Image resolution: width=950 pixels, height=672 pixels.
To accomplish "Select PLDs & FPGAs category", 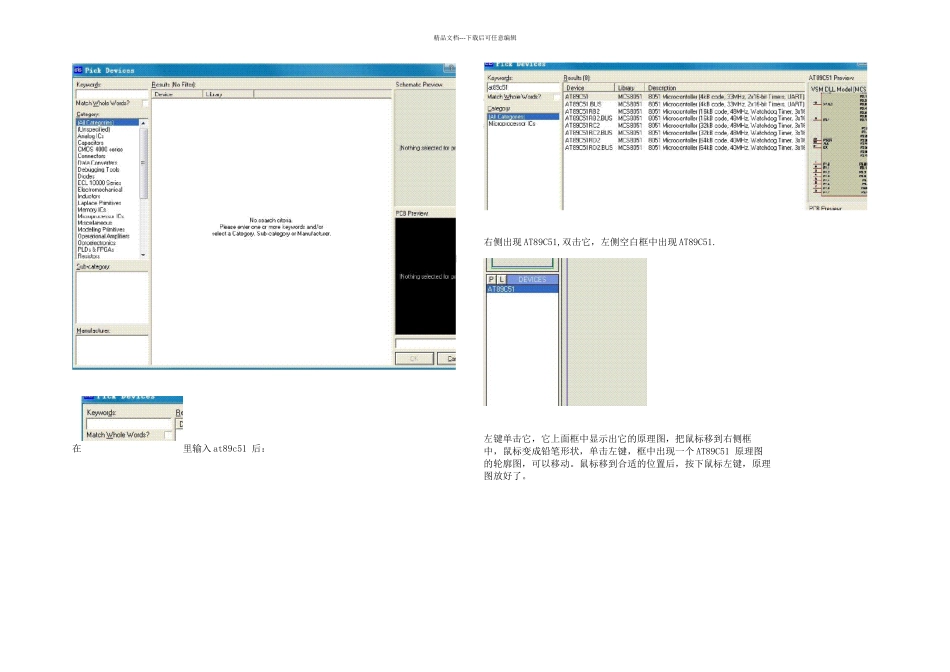I will pos(107,249).
